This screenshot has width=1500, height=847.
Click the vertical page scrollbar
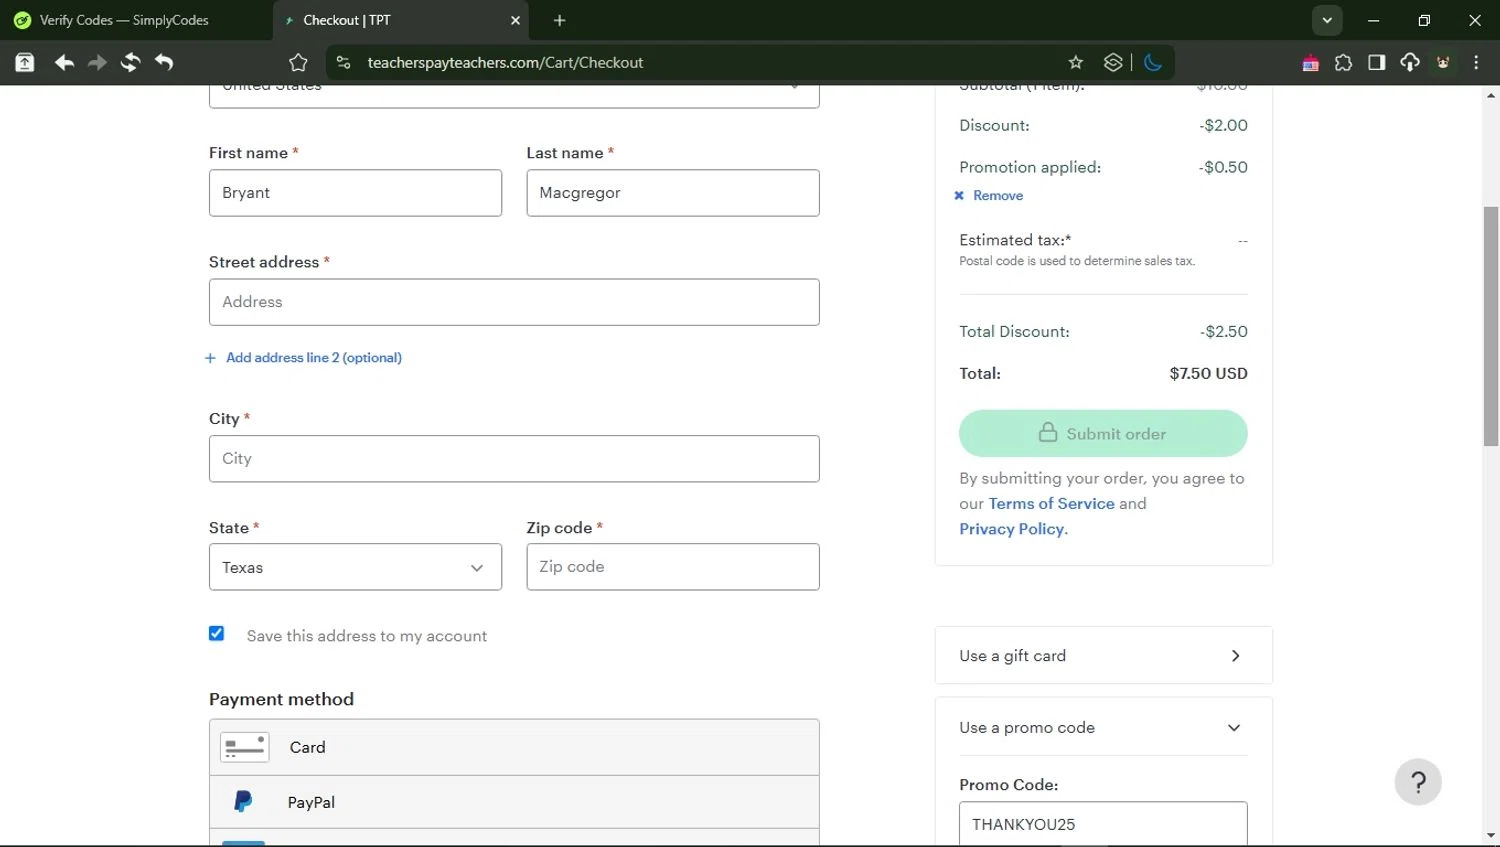1490,325
